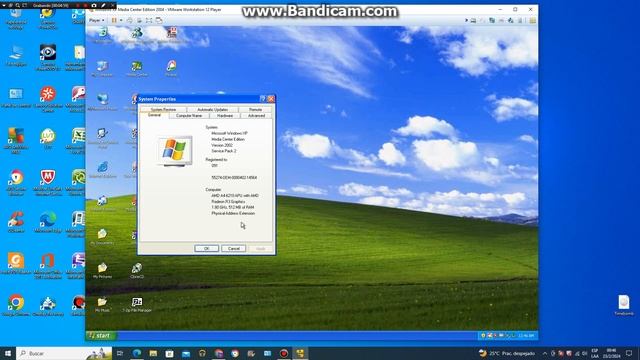Open File Explorer from the host taskbar
This screenshot has height=360, width=640.
pyautogui.click(x=153, y=353)
